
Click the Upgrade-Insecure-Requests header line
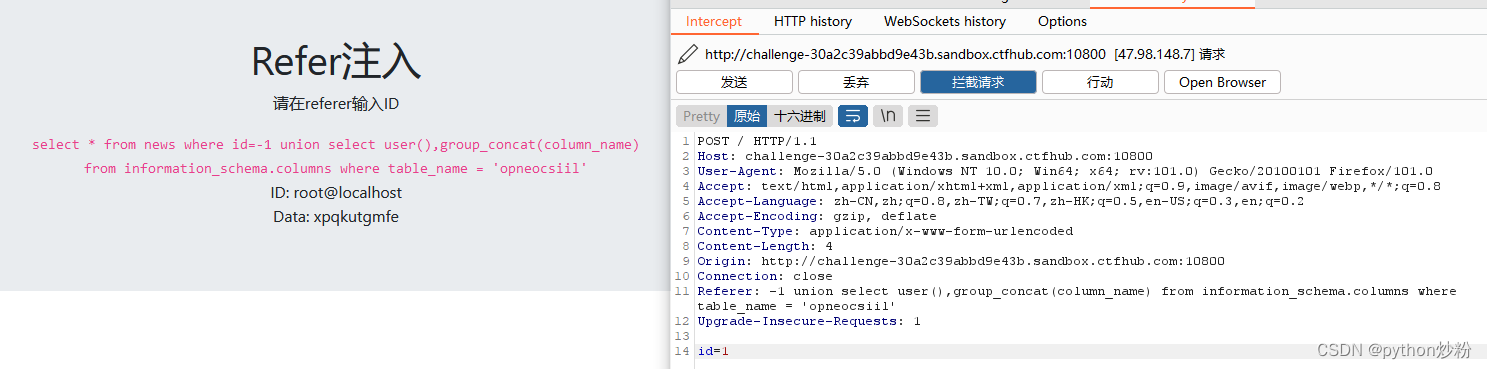coord(809,321)
